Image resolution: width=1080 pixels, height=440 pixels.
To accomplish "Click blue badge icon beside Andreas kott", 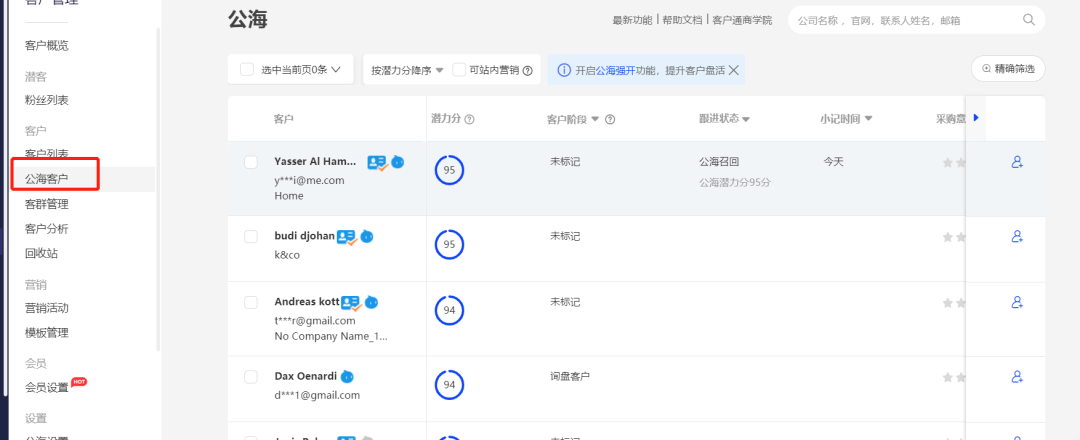I will point(372,302).
